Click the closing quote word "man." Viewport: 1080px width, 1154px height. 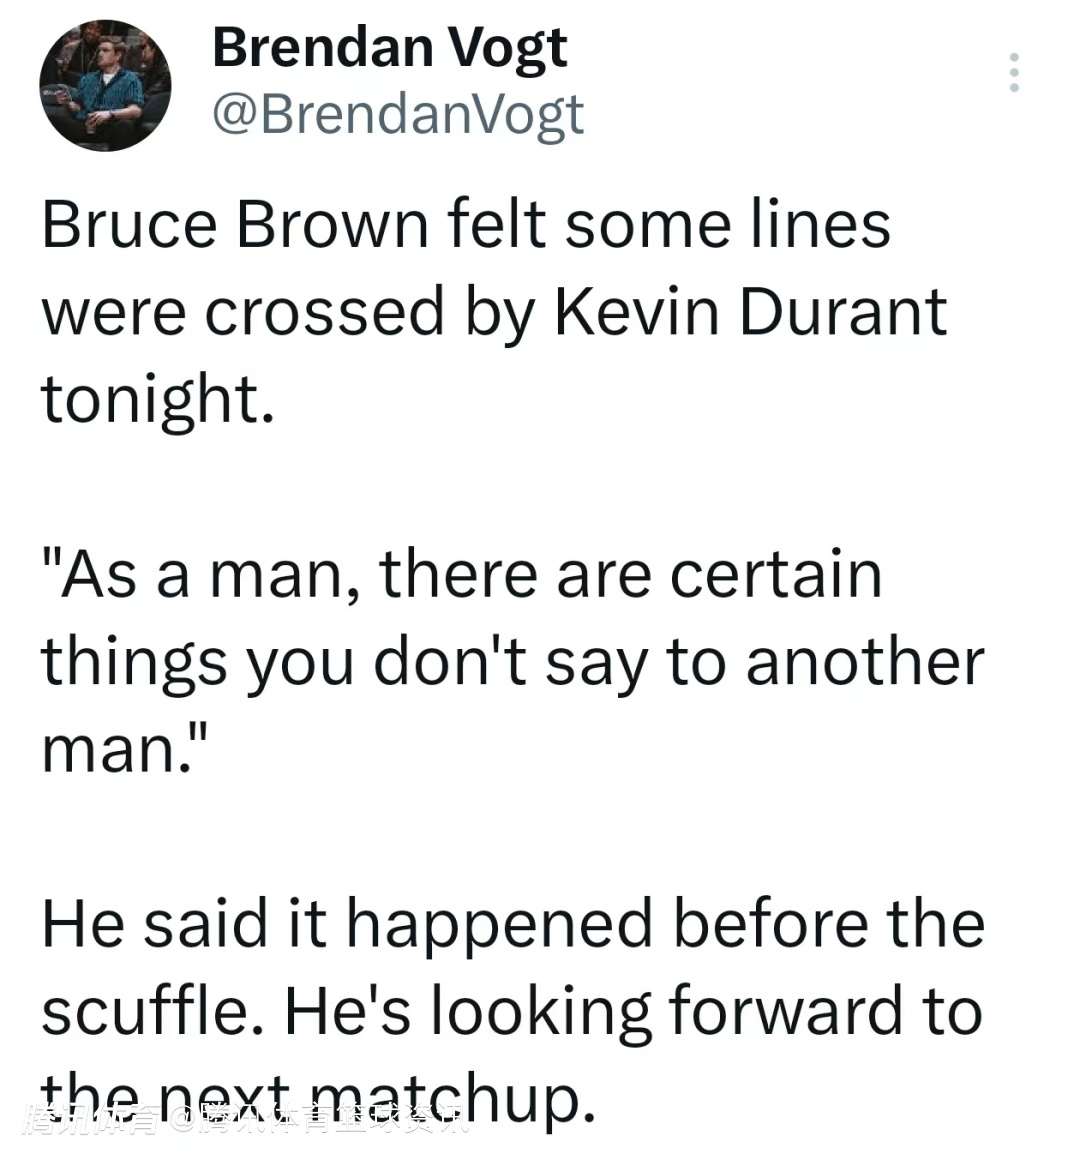click(123, 749)
